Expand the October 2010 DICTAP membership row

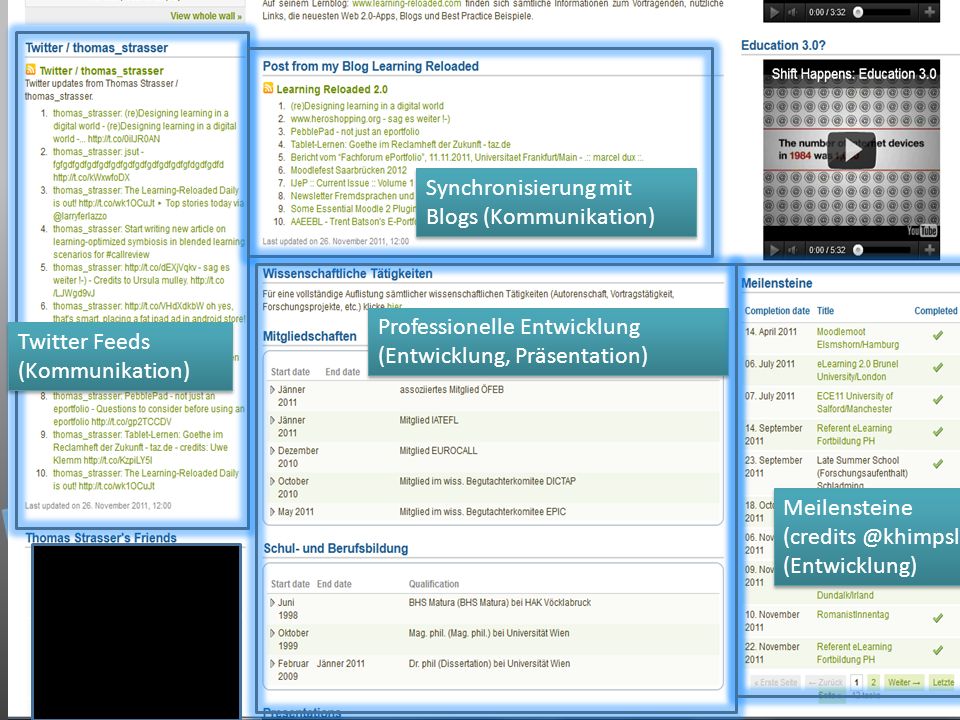pos(272,481)
